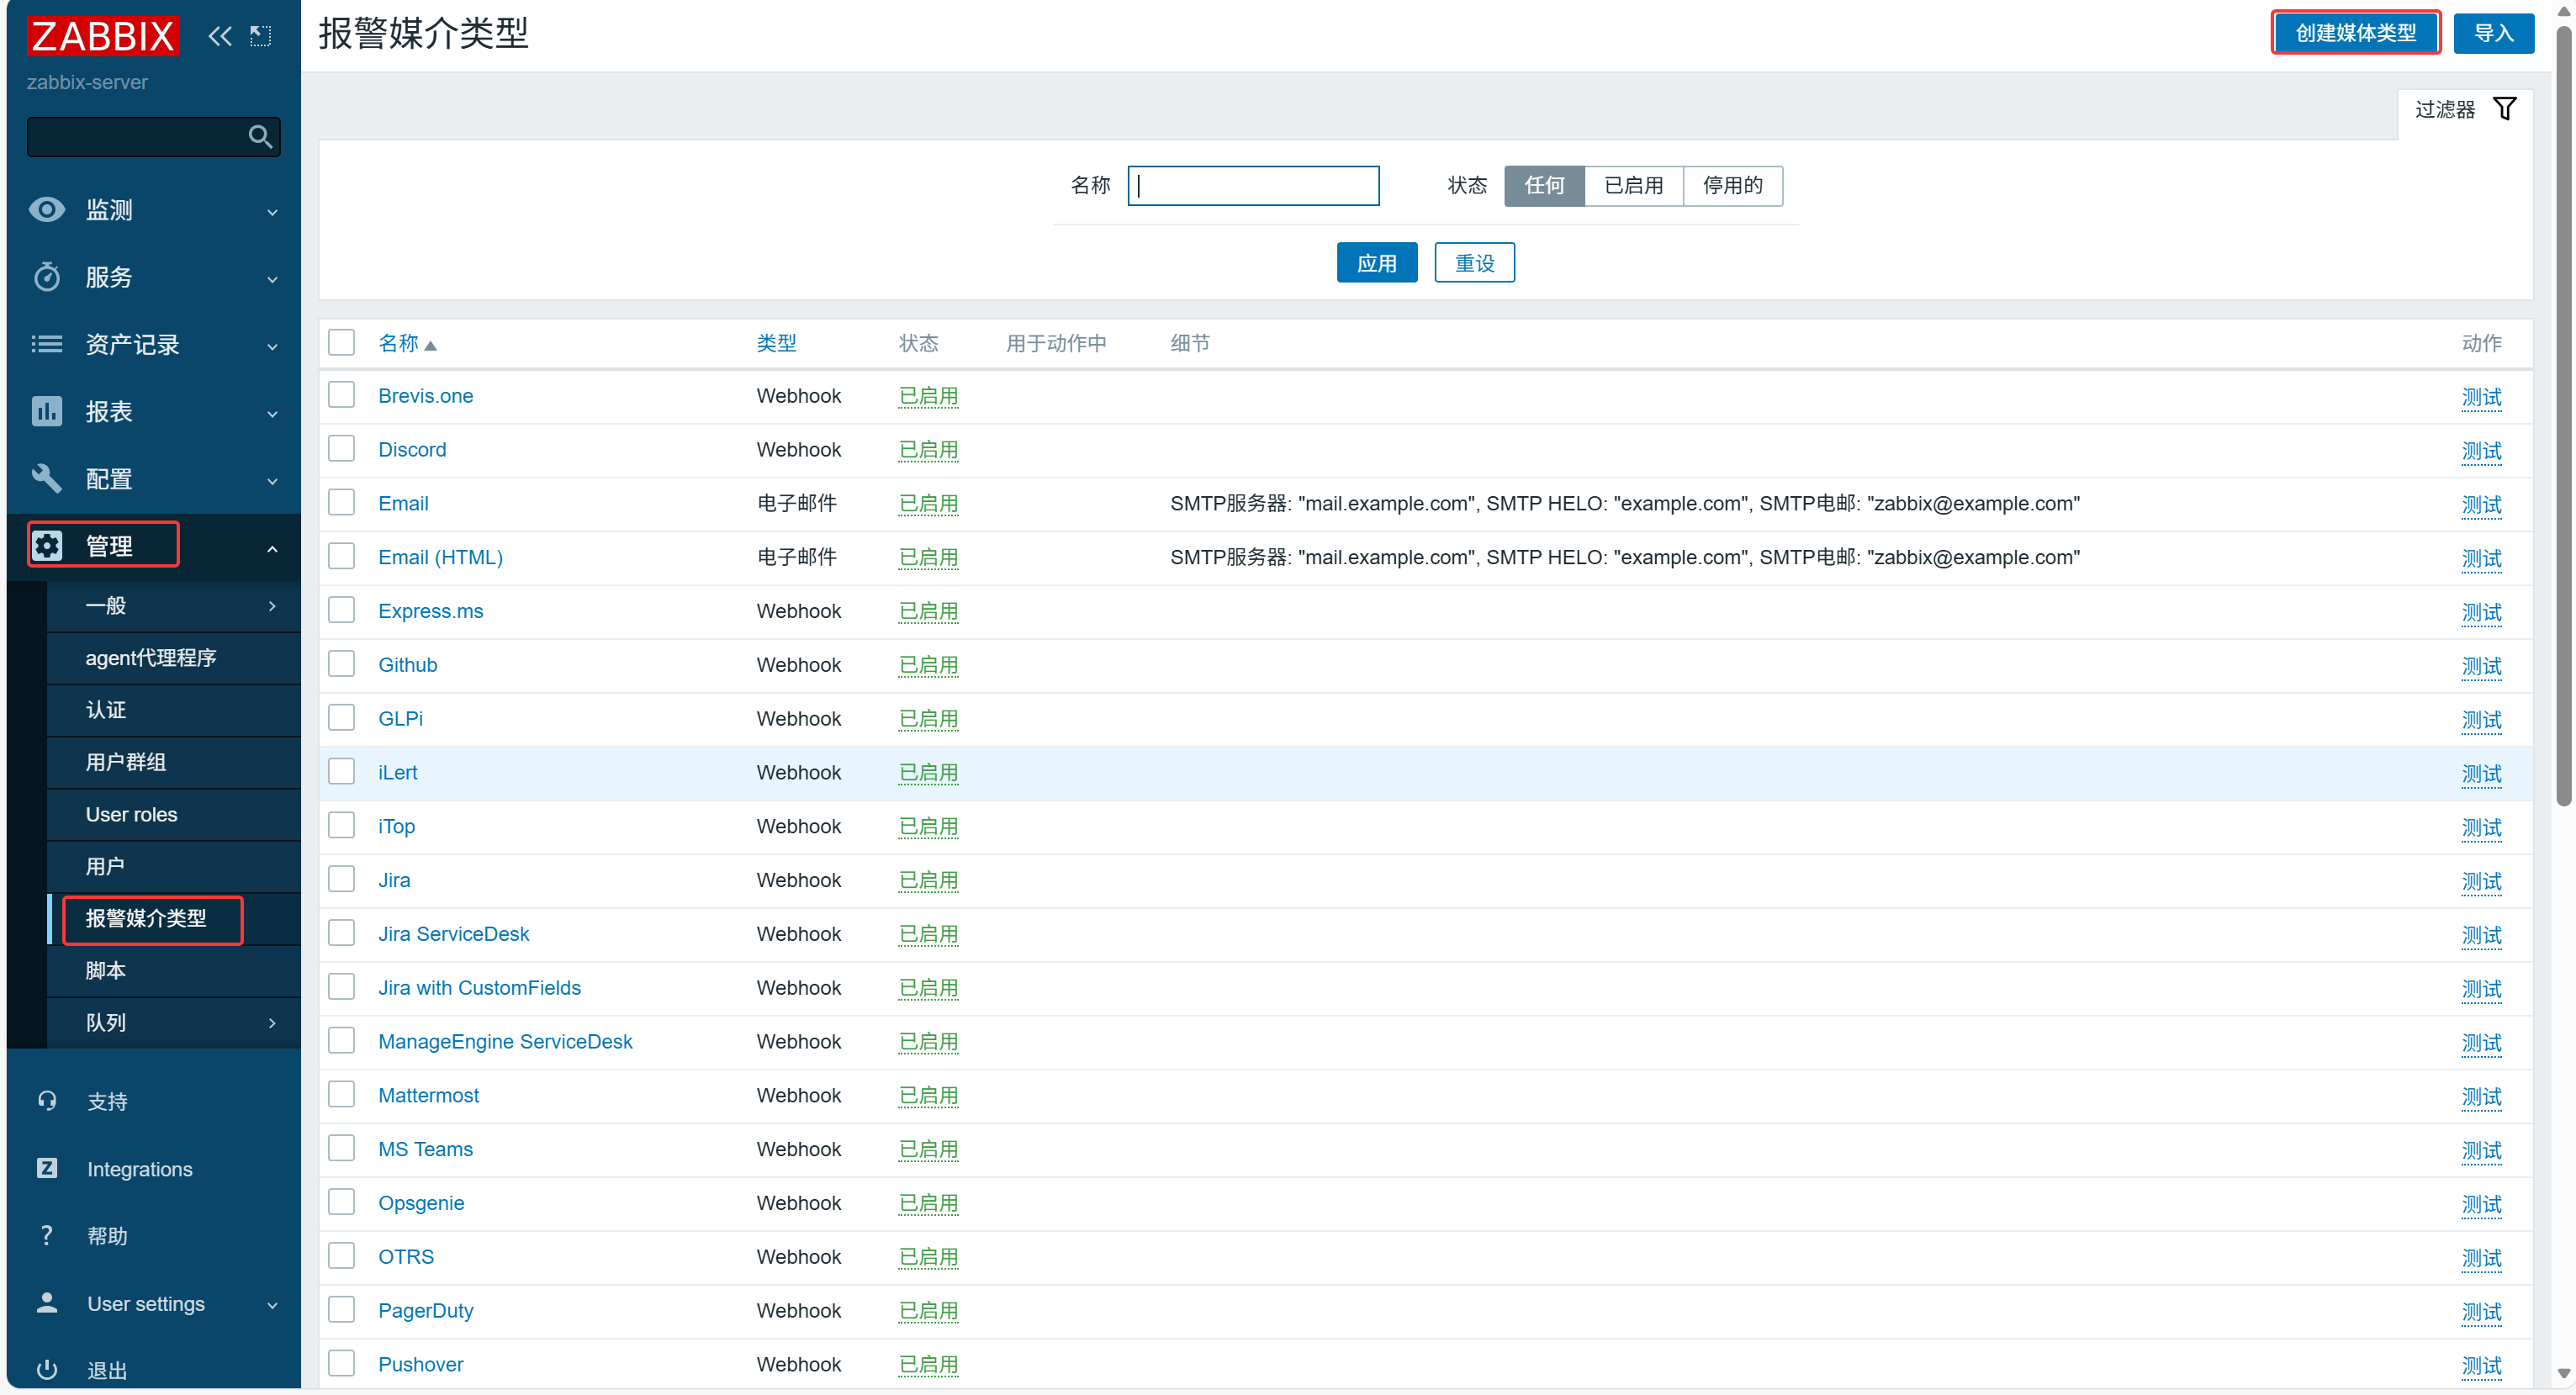Screen dimensions: 2576x1395
Task: Click the 创建媒体类型 button
Action: coord(2355,33)
